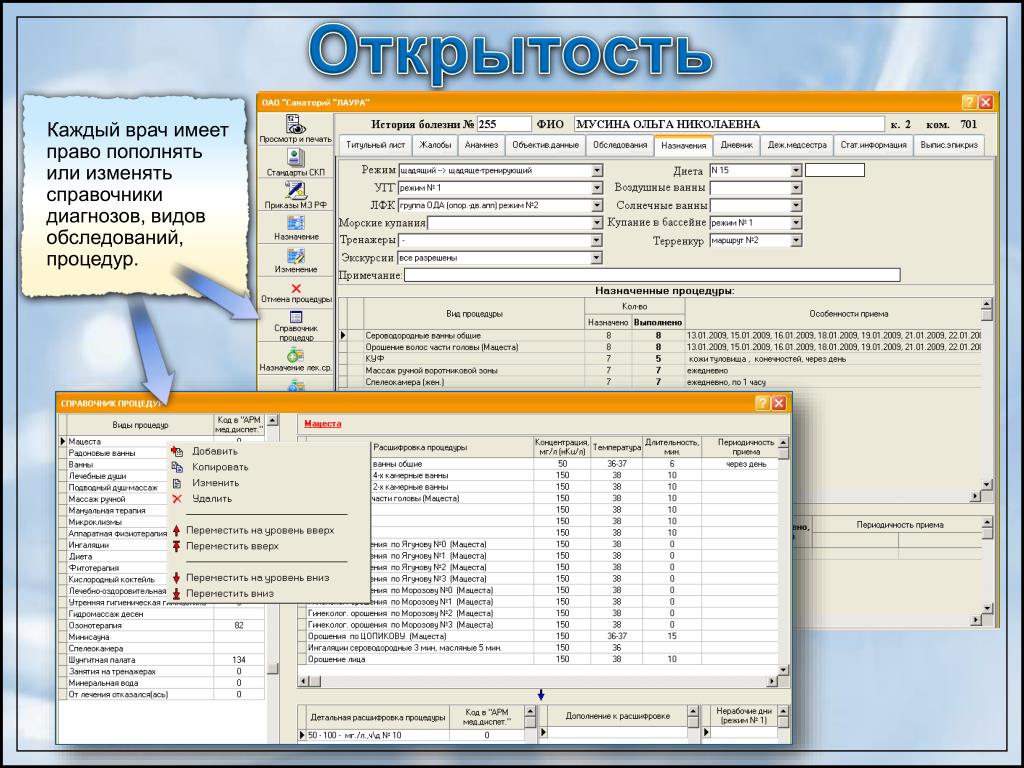Open Просмотр и печать sidebar icon
The image size is (1024, 768).
[x=296, y=124]
